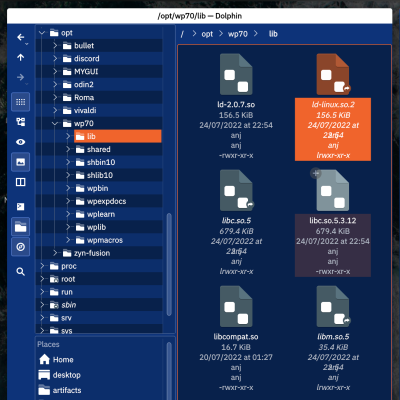Open the back history dropdown arrow
Image resolution: width=400 pixels, height=400 pixels.
(27, 44)
